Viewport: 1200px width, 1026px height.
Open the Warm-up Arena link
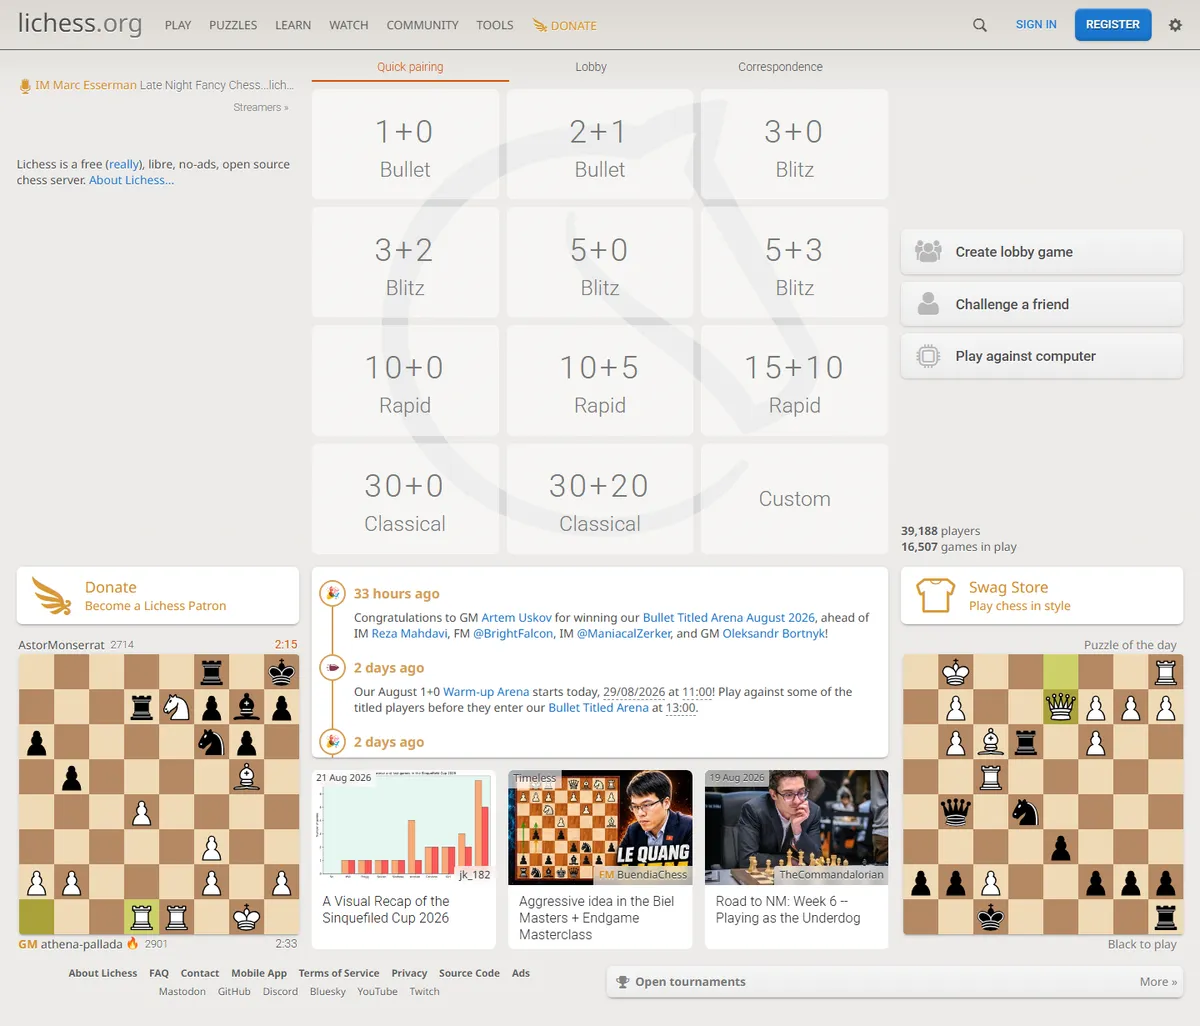click(486, 692)
